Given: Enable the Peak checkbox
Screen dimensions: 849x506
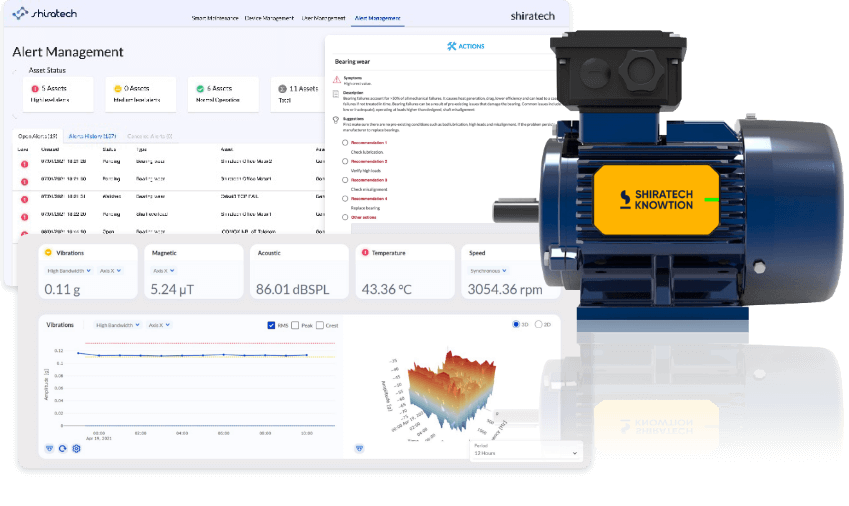Looking at the screenshot, I should (295, 325).
